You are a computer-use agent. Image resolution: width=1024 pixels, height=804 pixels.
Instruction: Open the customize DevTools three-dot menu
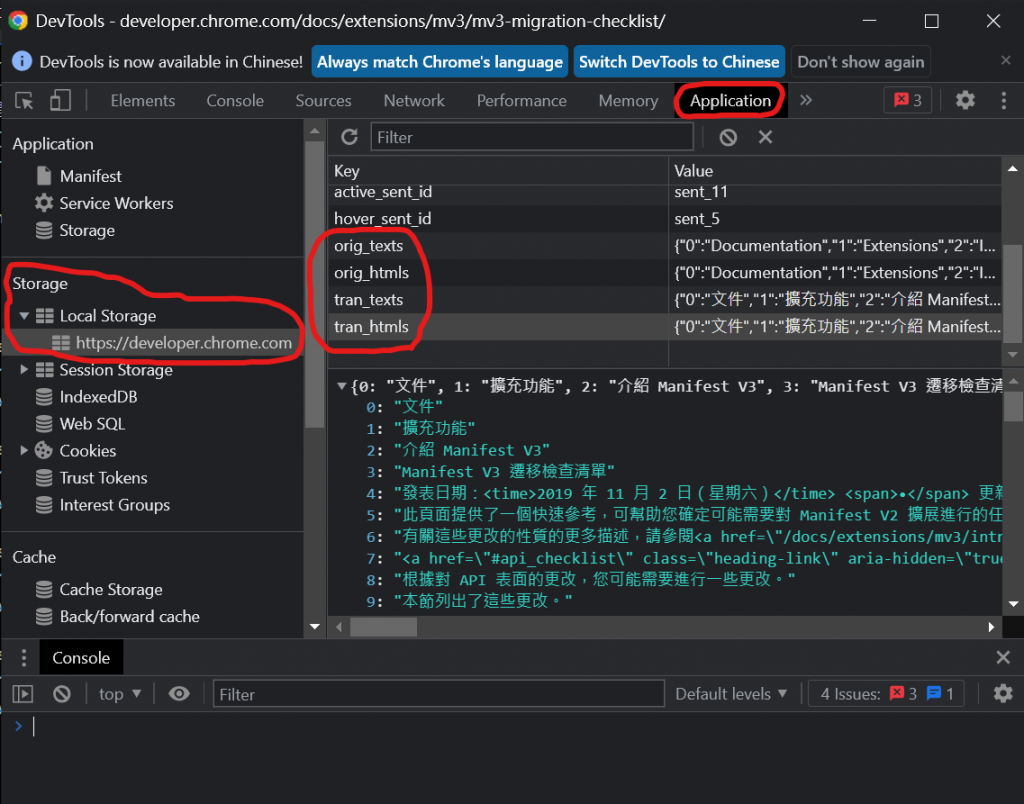[x=1004, y=100]
